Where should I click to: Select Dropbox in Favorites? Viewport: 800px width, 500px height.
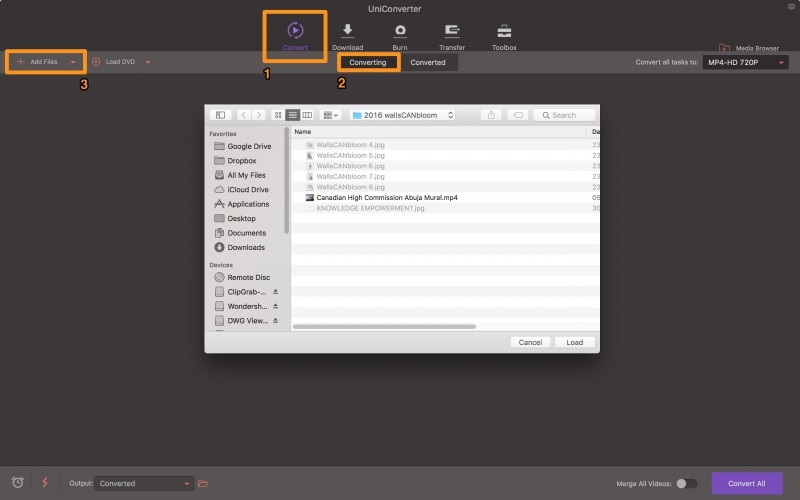pyautogui.click(x=236, y=160)
